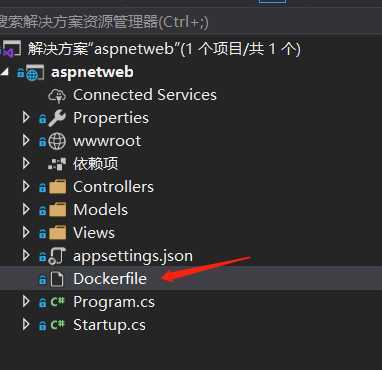Click the Program.cs C# icon
This screenshot has width=382, height=370.
[x=57, y=302]
